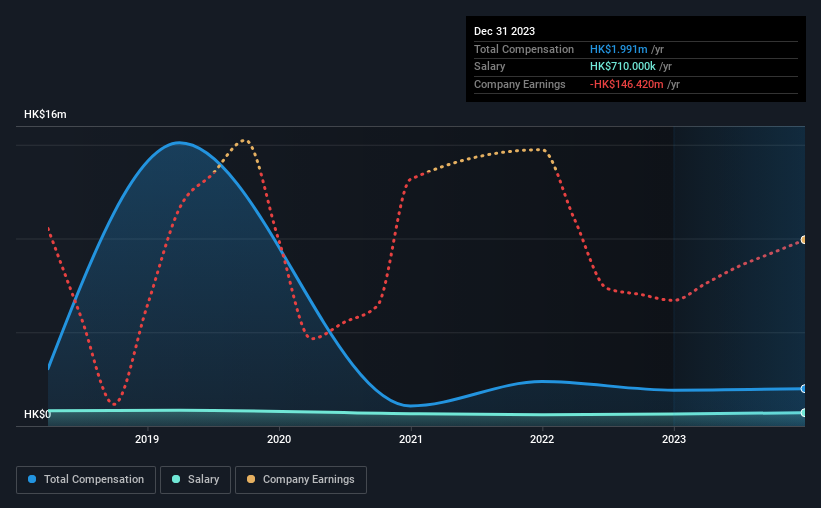Screen dimensions: 821x508
Task: Click the 2022 x-axis label
Action: (542, 439)
